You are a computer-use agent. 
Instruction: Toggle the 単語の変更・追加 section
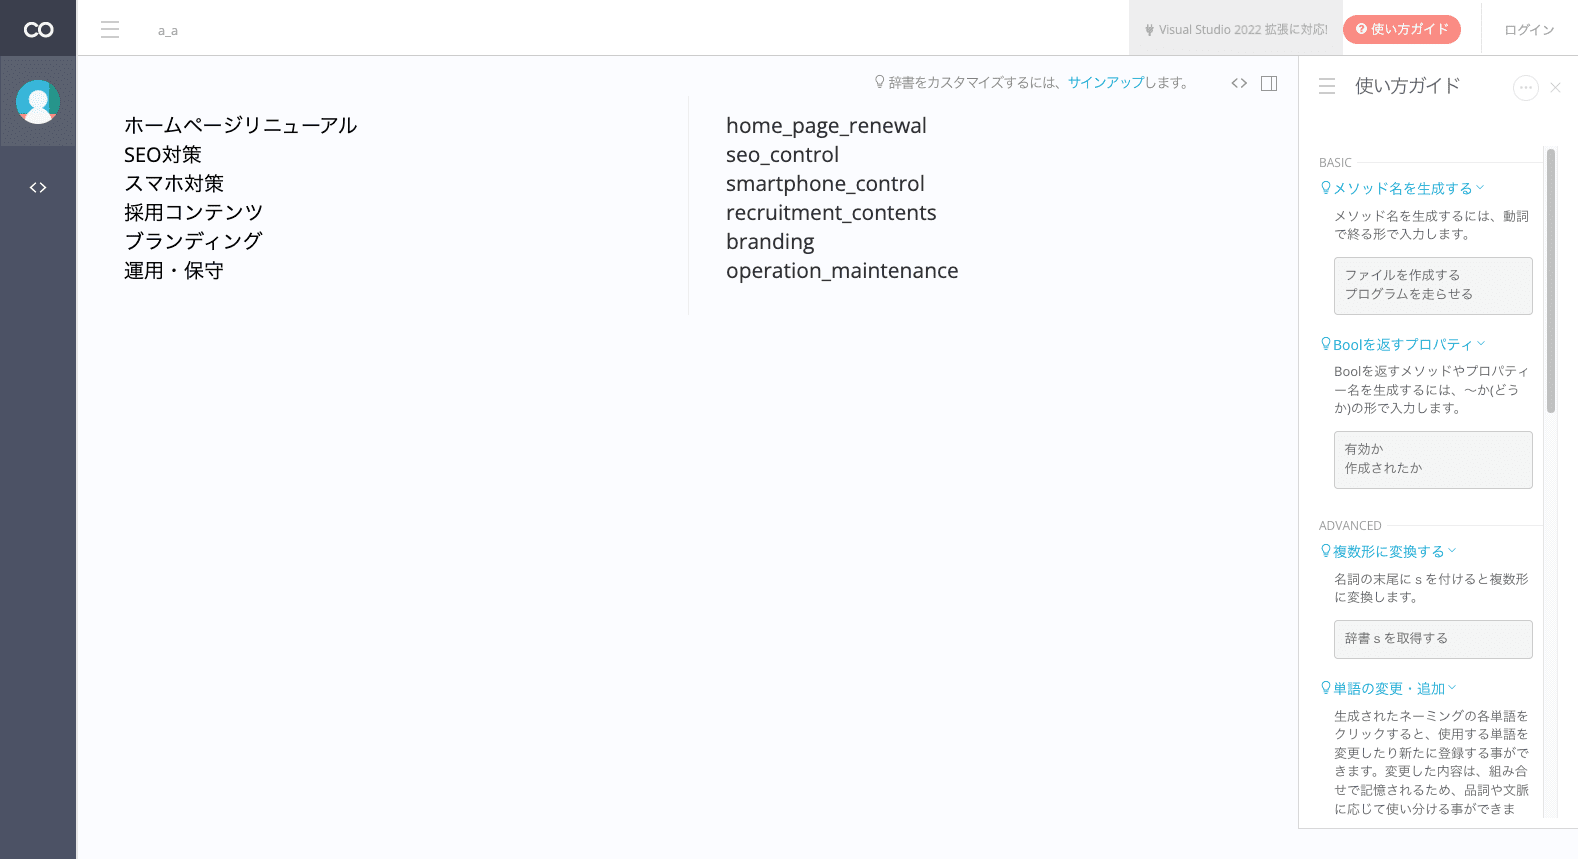coord(1388,688)
